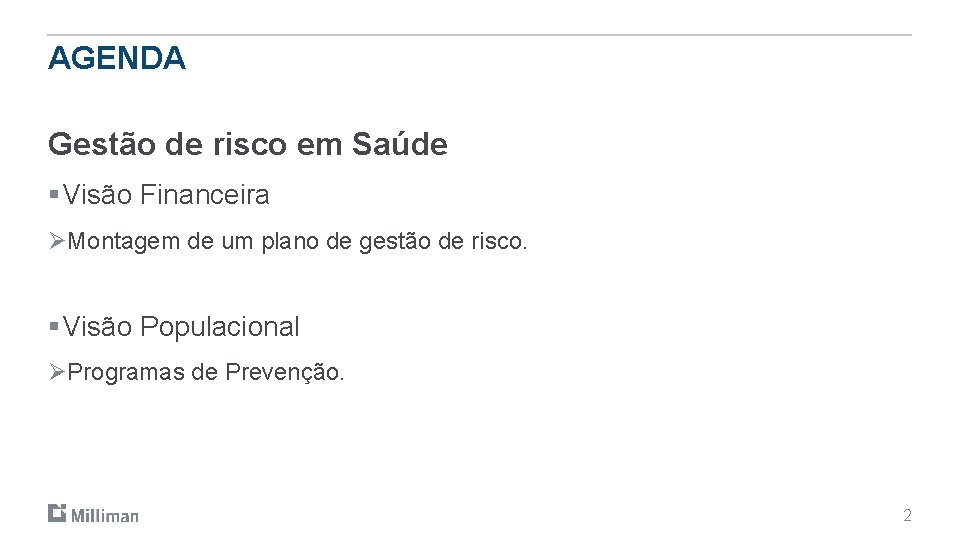Click slide page number 2
The height and width of the screenshot is (540, 960).
tap(907, 516)
